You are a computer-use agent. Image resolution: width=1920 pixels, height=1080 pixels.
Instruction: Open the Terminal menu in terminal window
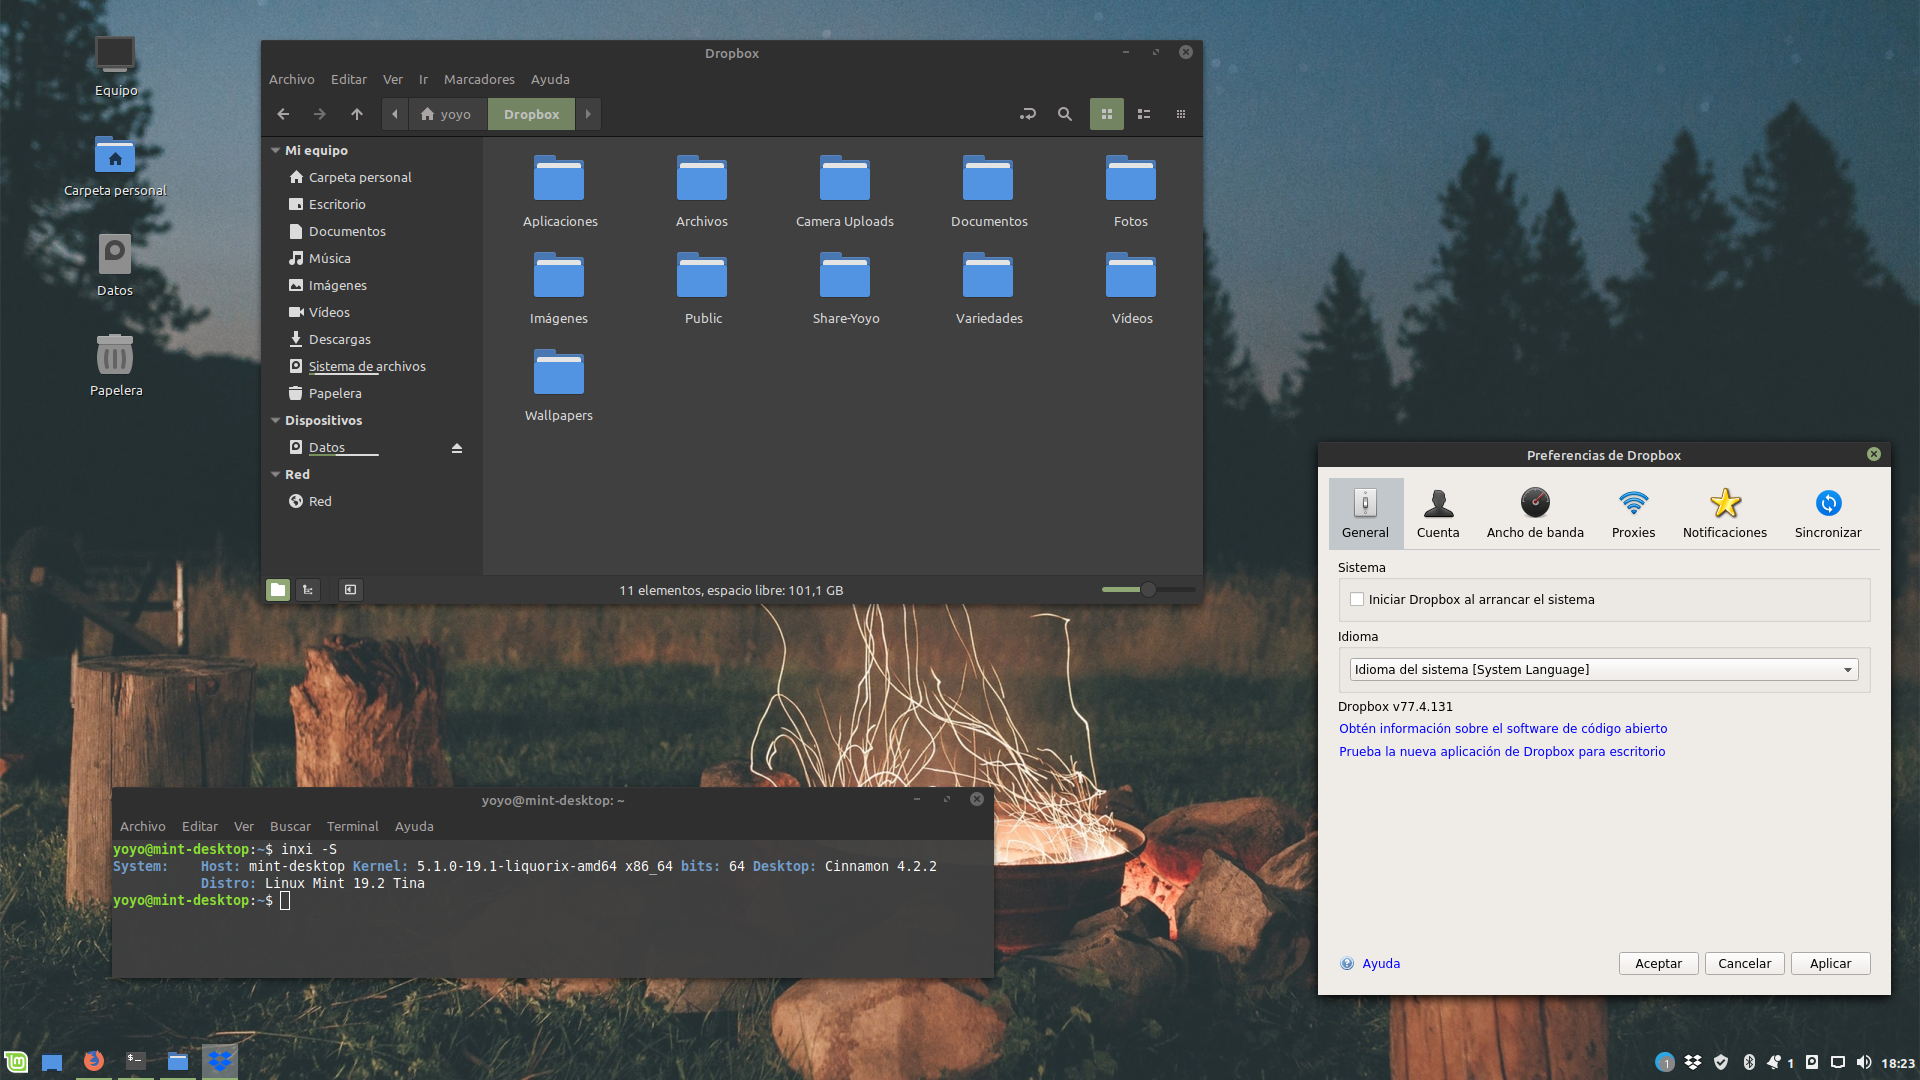tap(352, 827)
